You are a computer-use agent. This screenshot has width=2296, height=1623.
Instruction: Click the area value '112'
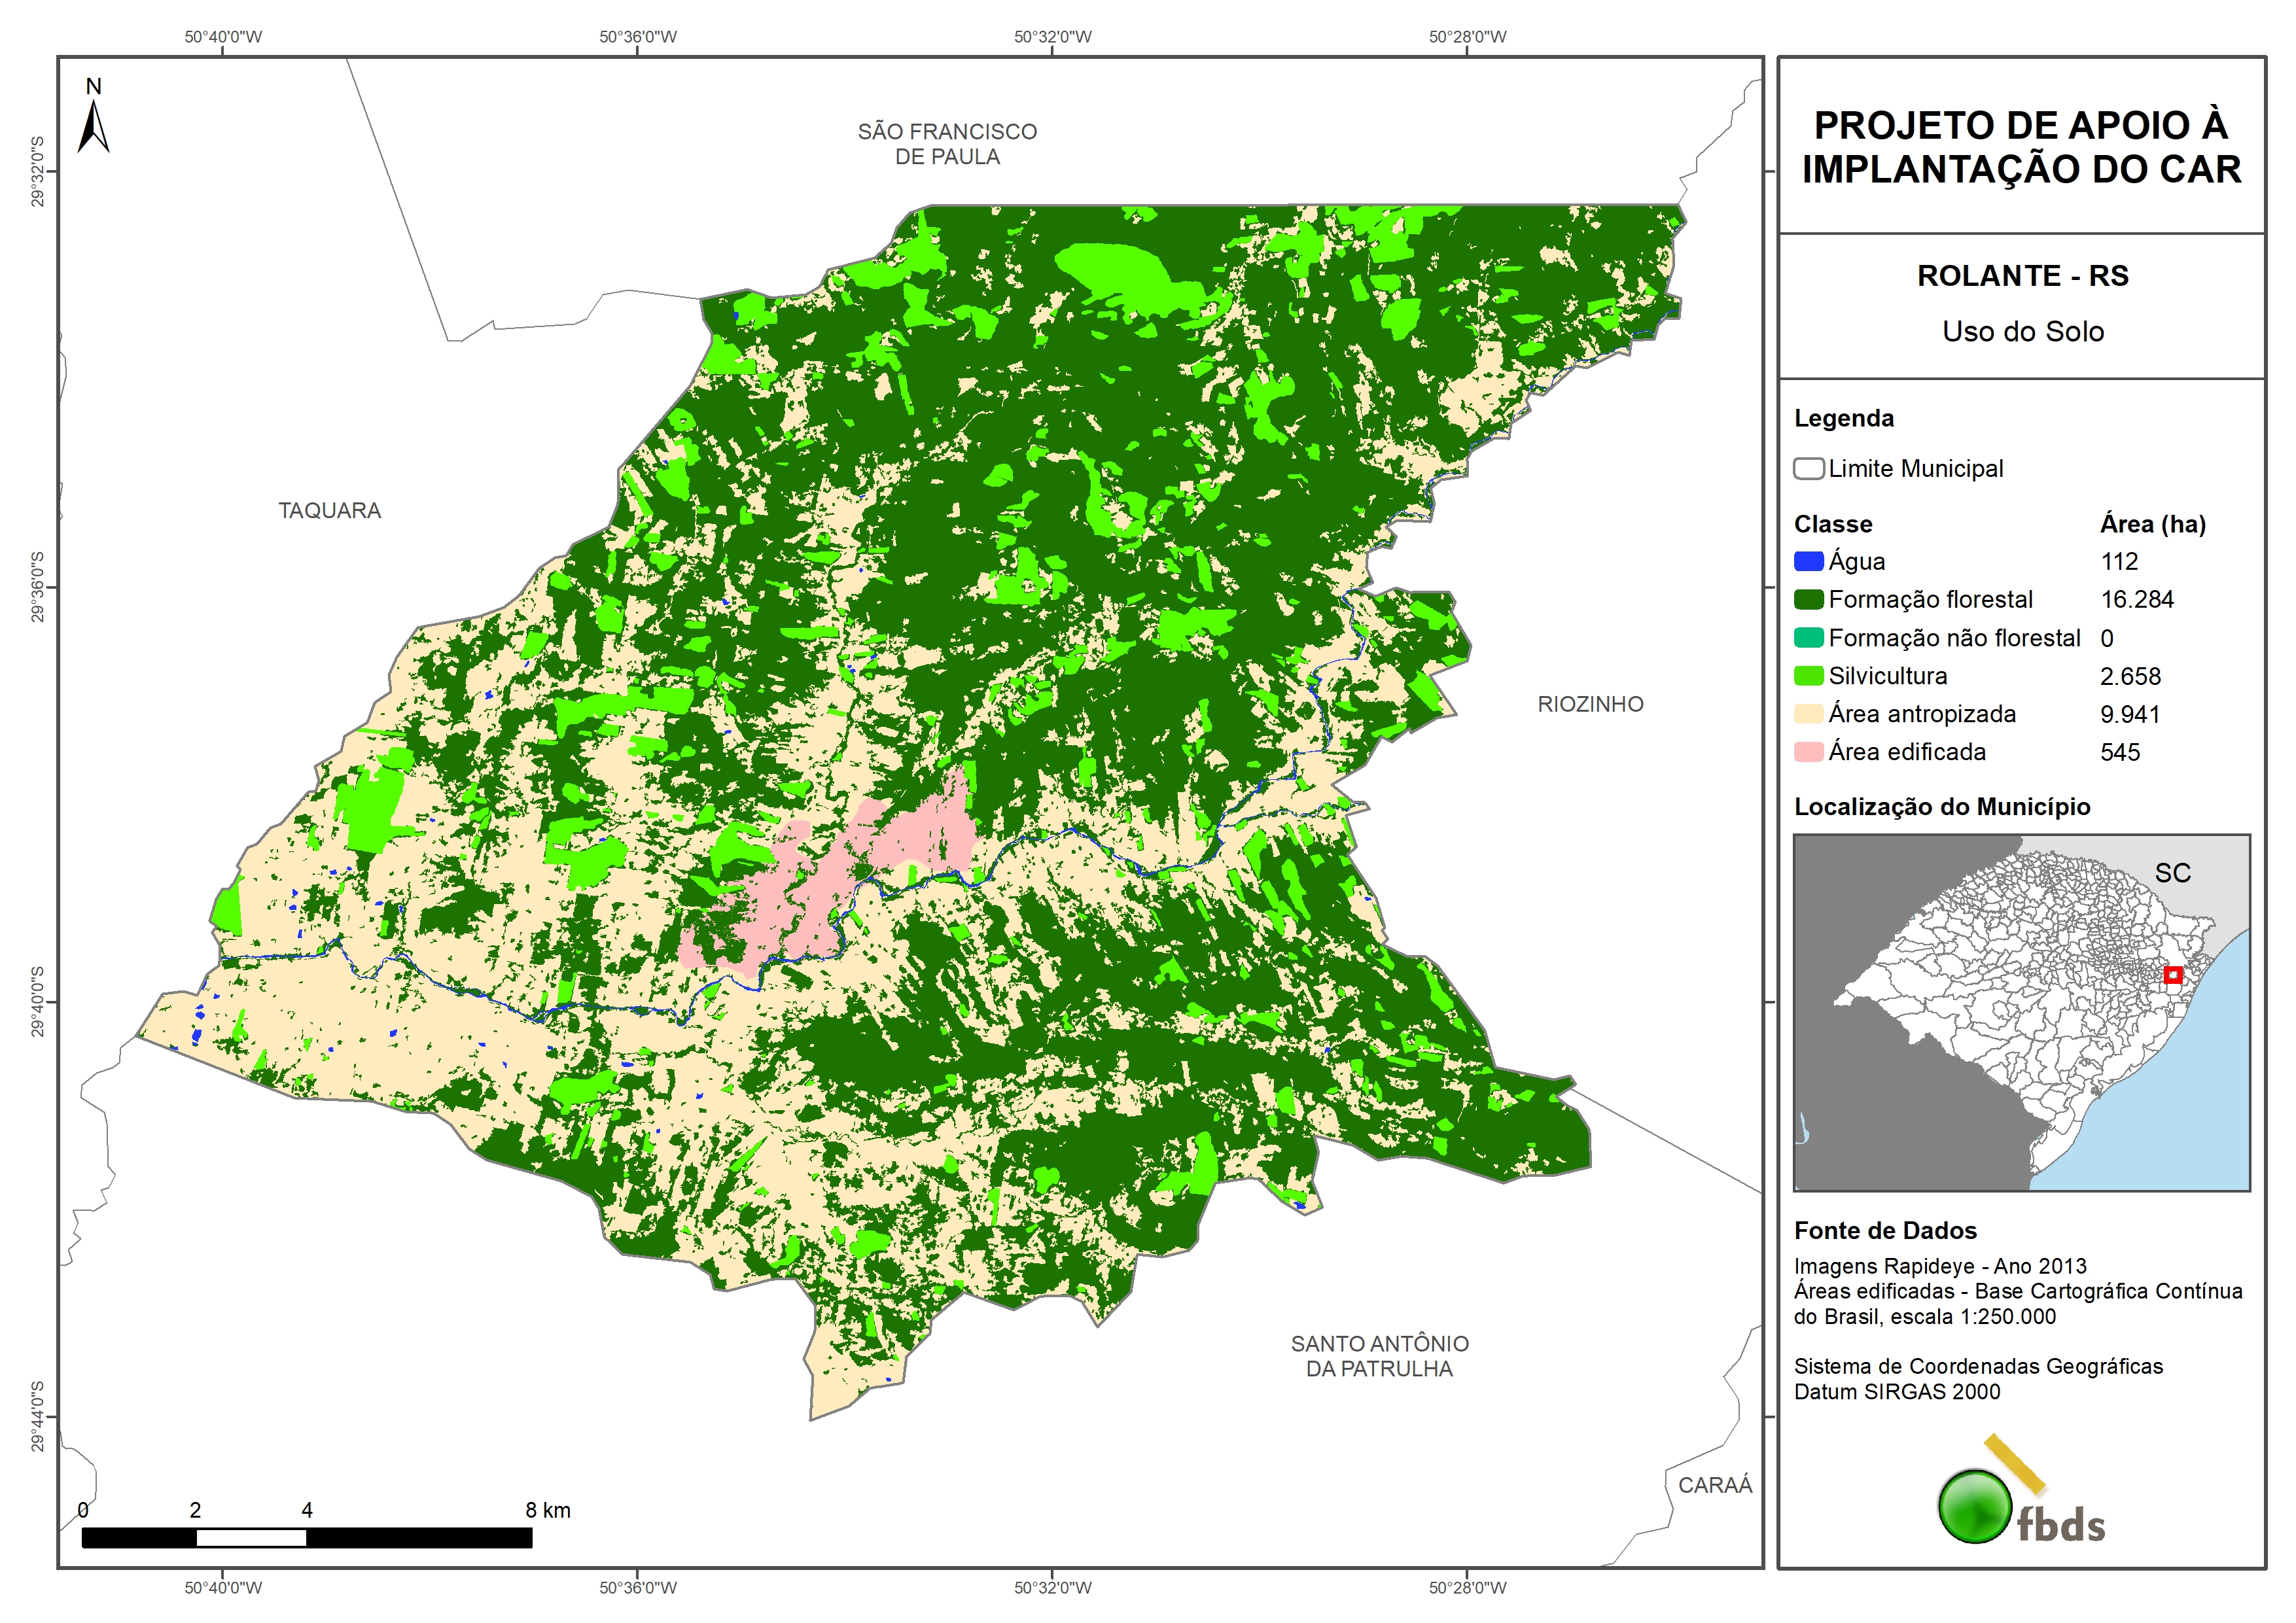click(x=2119, y=561)
